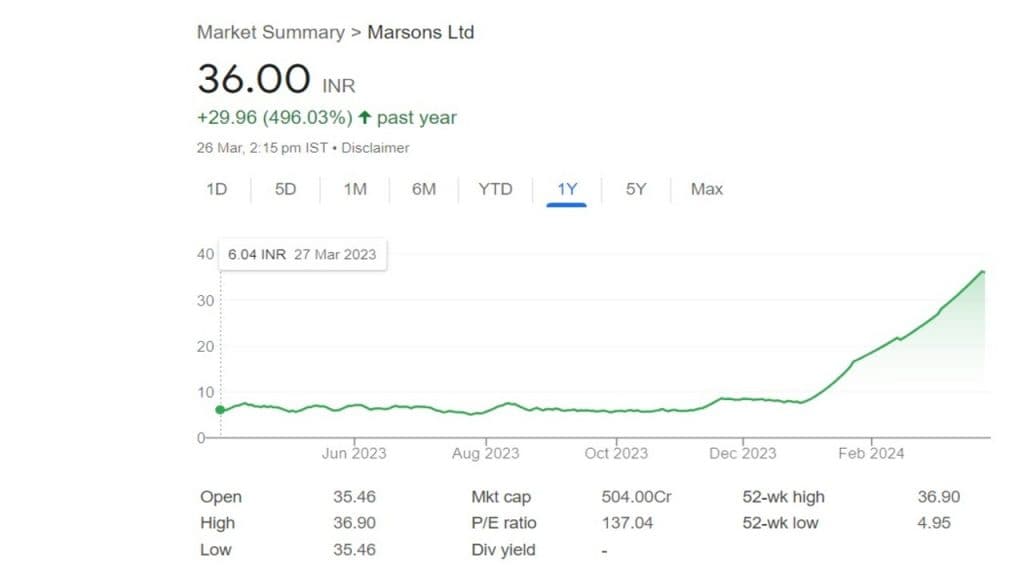The image size is (1024, 576).
Task: Switch to the 5Y chart tab
Action: (636, 189)
